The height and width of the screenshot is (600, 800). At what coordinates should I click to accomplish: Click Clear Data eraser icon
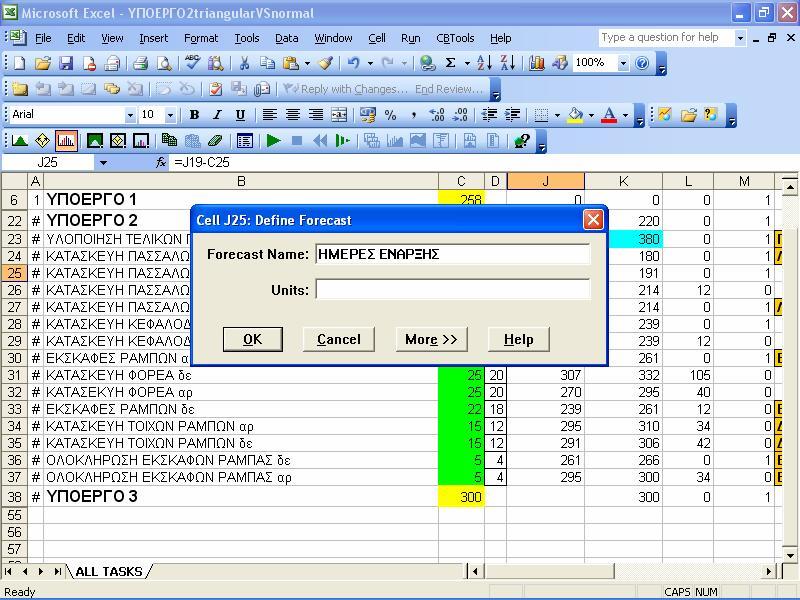pyautogui.click(x=215, y=141)
